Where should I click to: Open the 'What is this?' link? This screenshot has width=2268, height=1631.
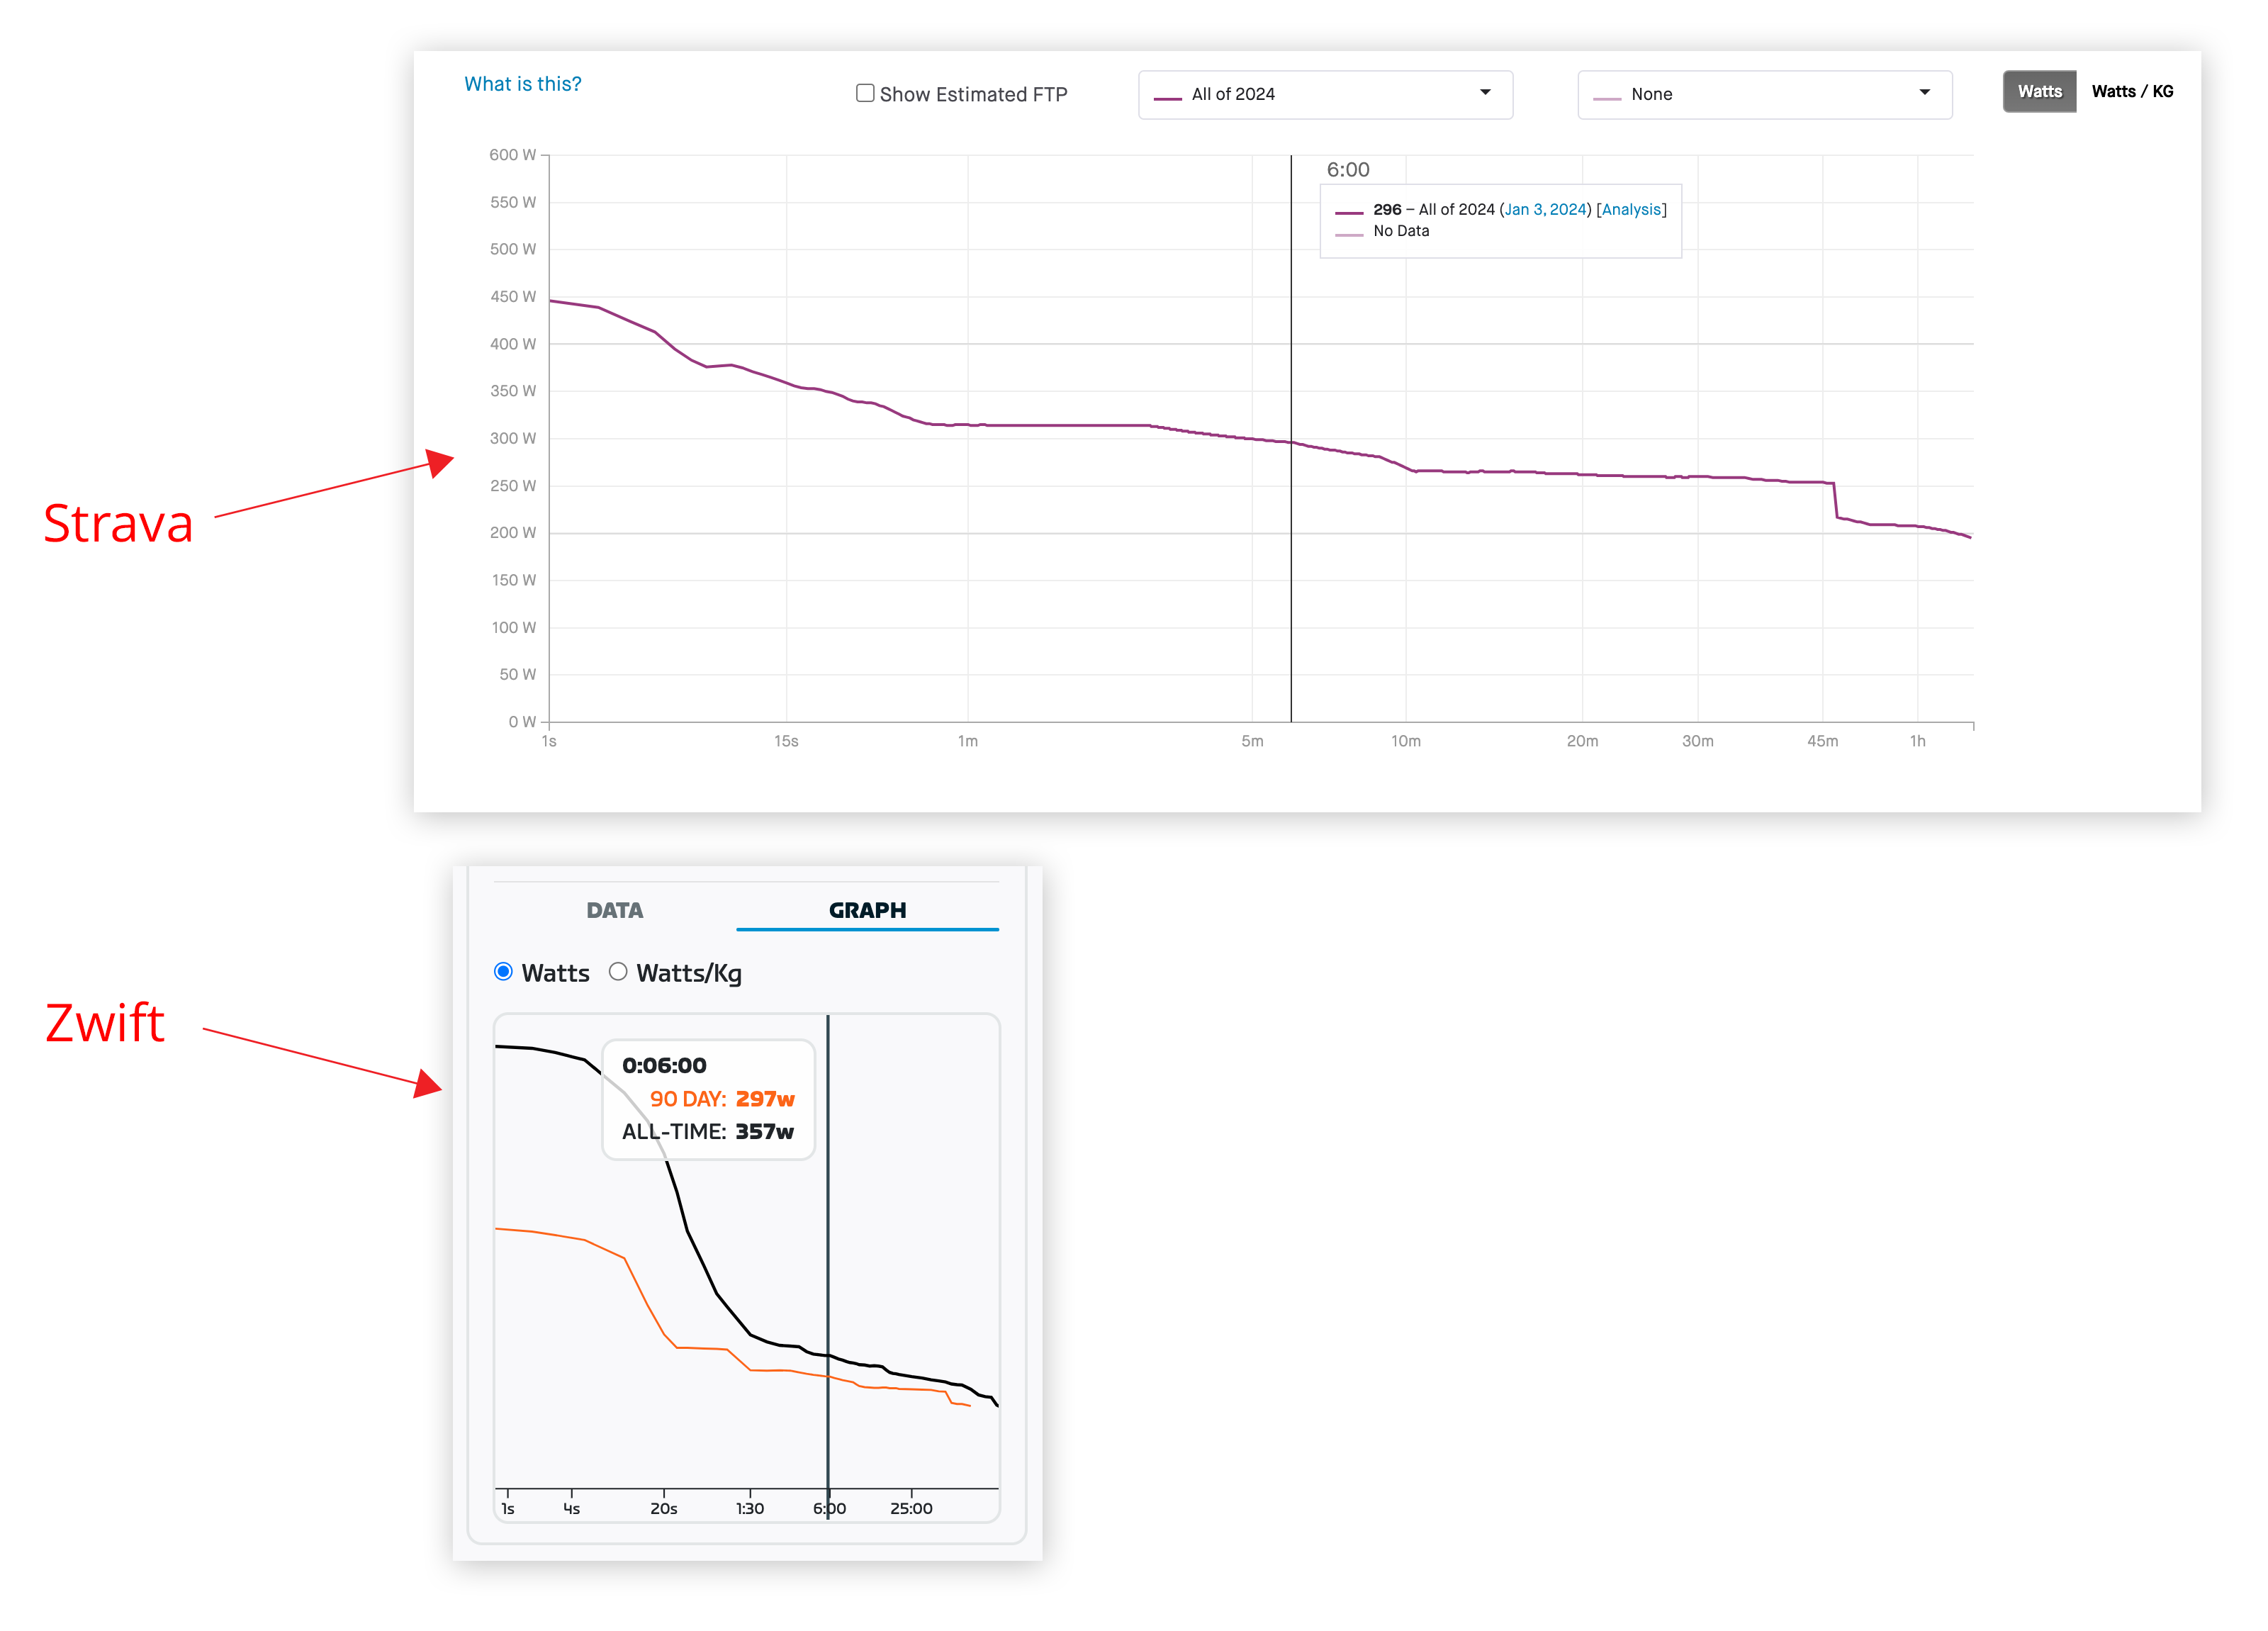(x=522, y=84)
